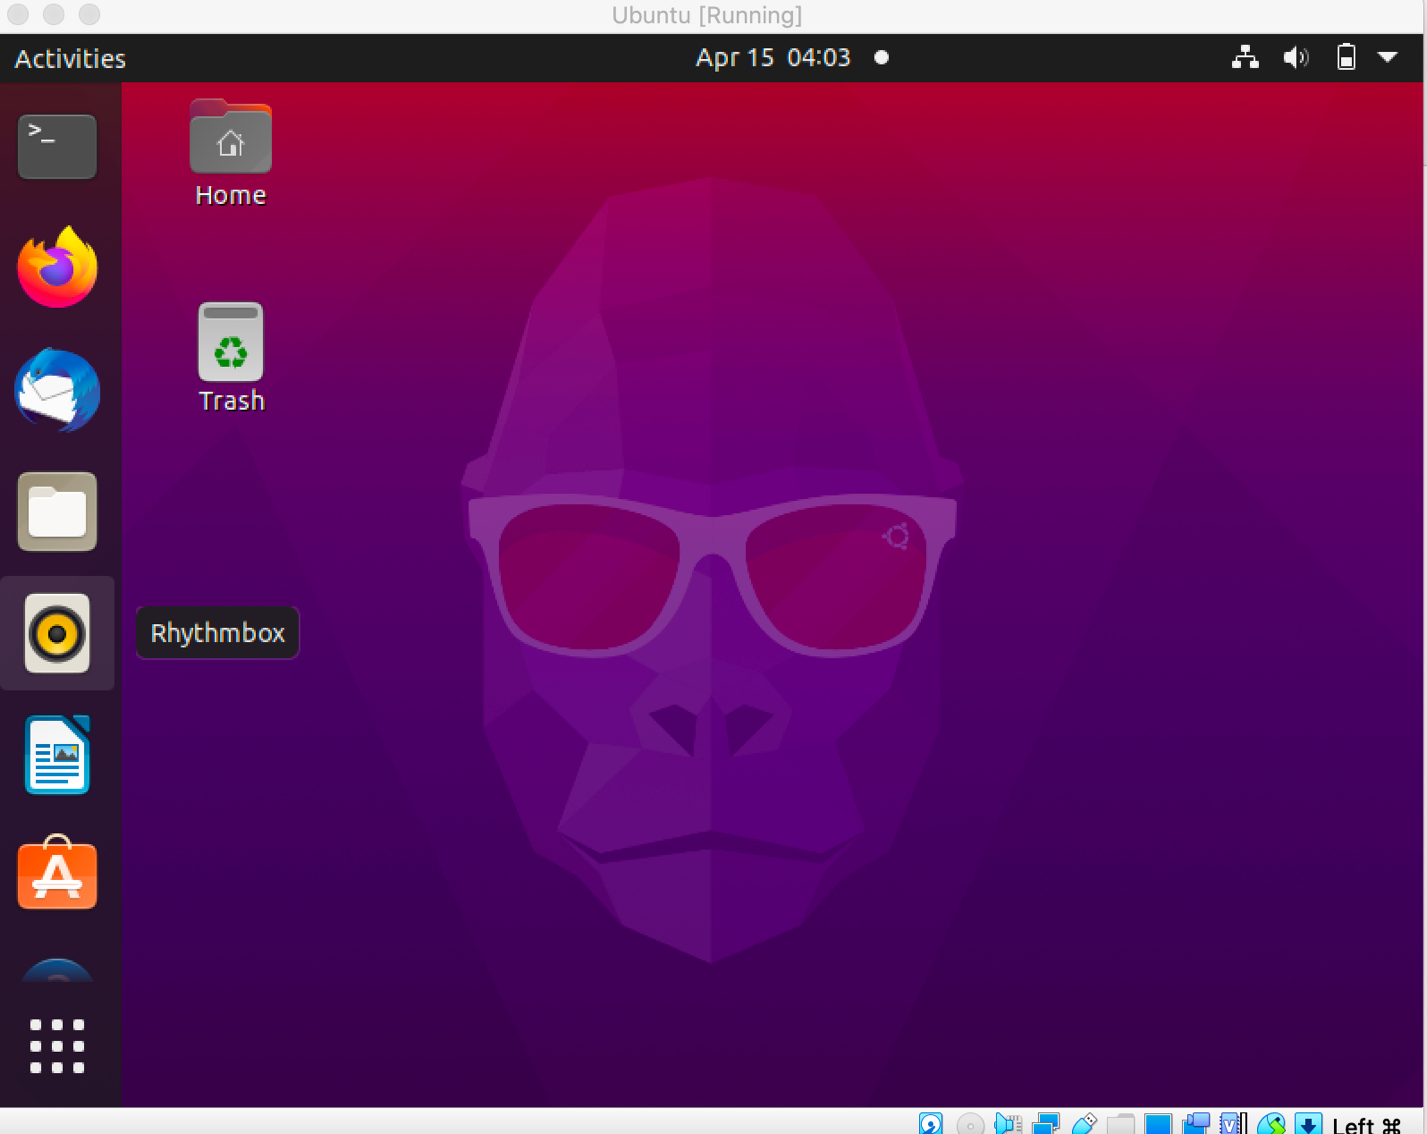Viewport: 1427px width, 1134px height.
Task: Click the Rhythmbox tooltip label
Action: tap(217, 633)
